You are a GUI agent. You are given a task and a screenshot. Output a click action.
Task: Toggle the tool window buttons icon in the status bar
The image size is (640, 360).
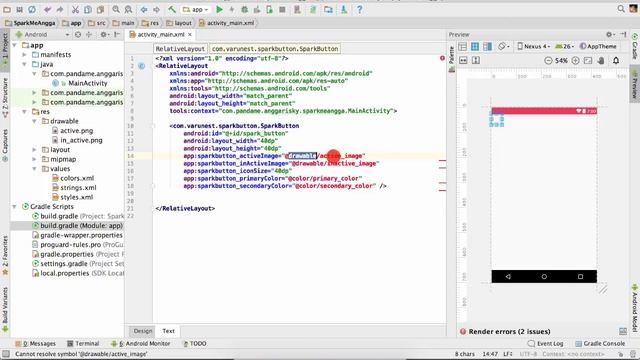click(5, 354)
